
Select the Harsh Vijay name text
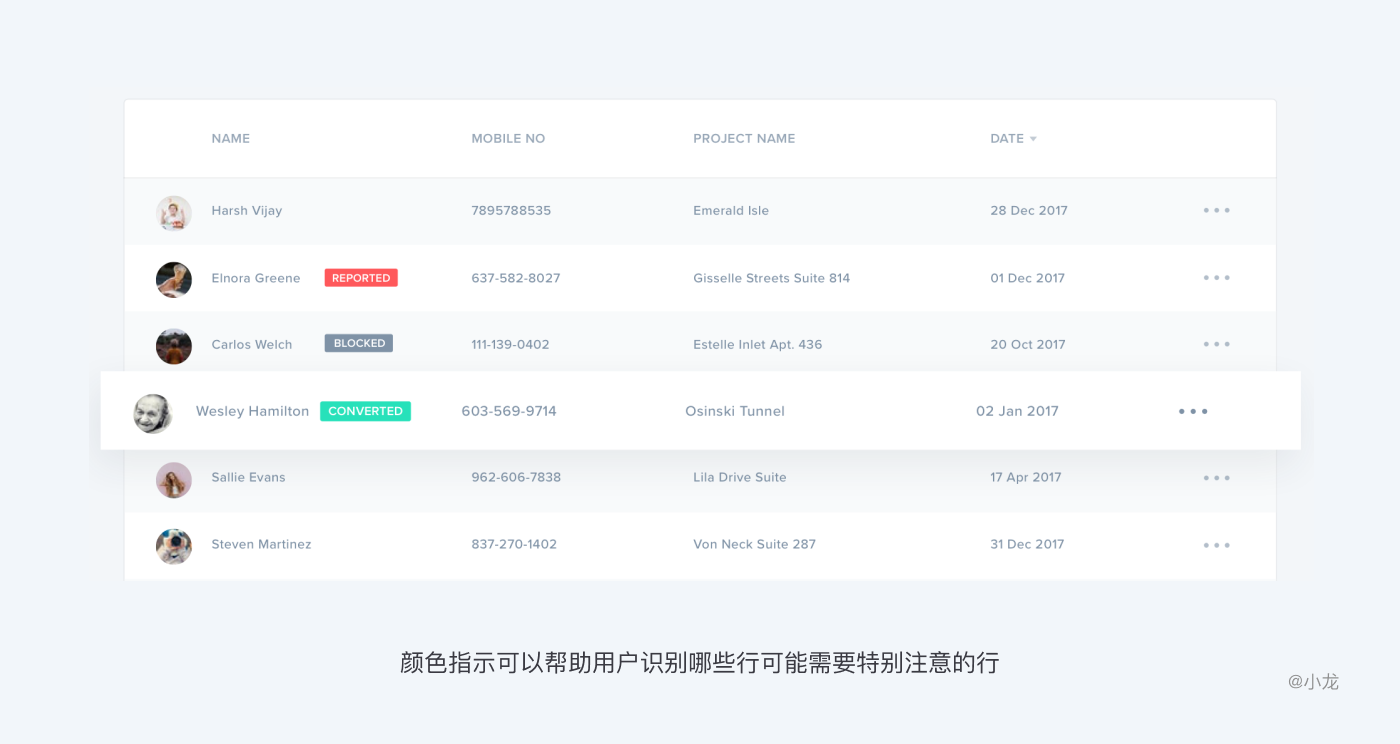coord(247,211)
